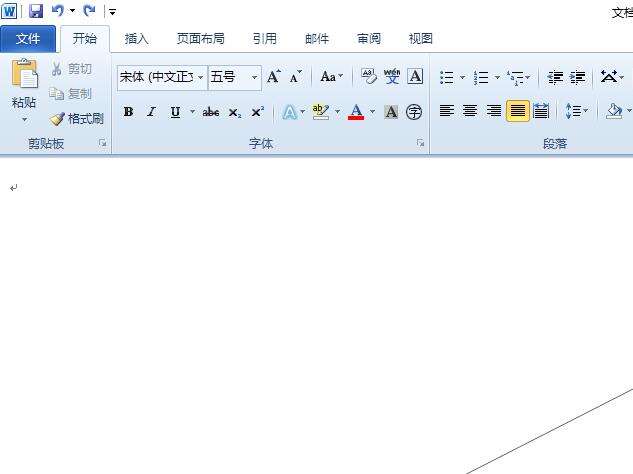The width and height of the screenshot is (633, 474).
Task: Click the Line Spacing icon
Action: point(574,111)
